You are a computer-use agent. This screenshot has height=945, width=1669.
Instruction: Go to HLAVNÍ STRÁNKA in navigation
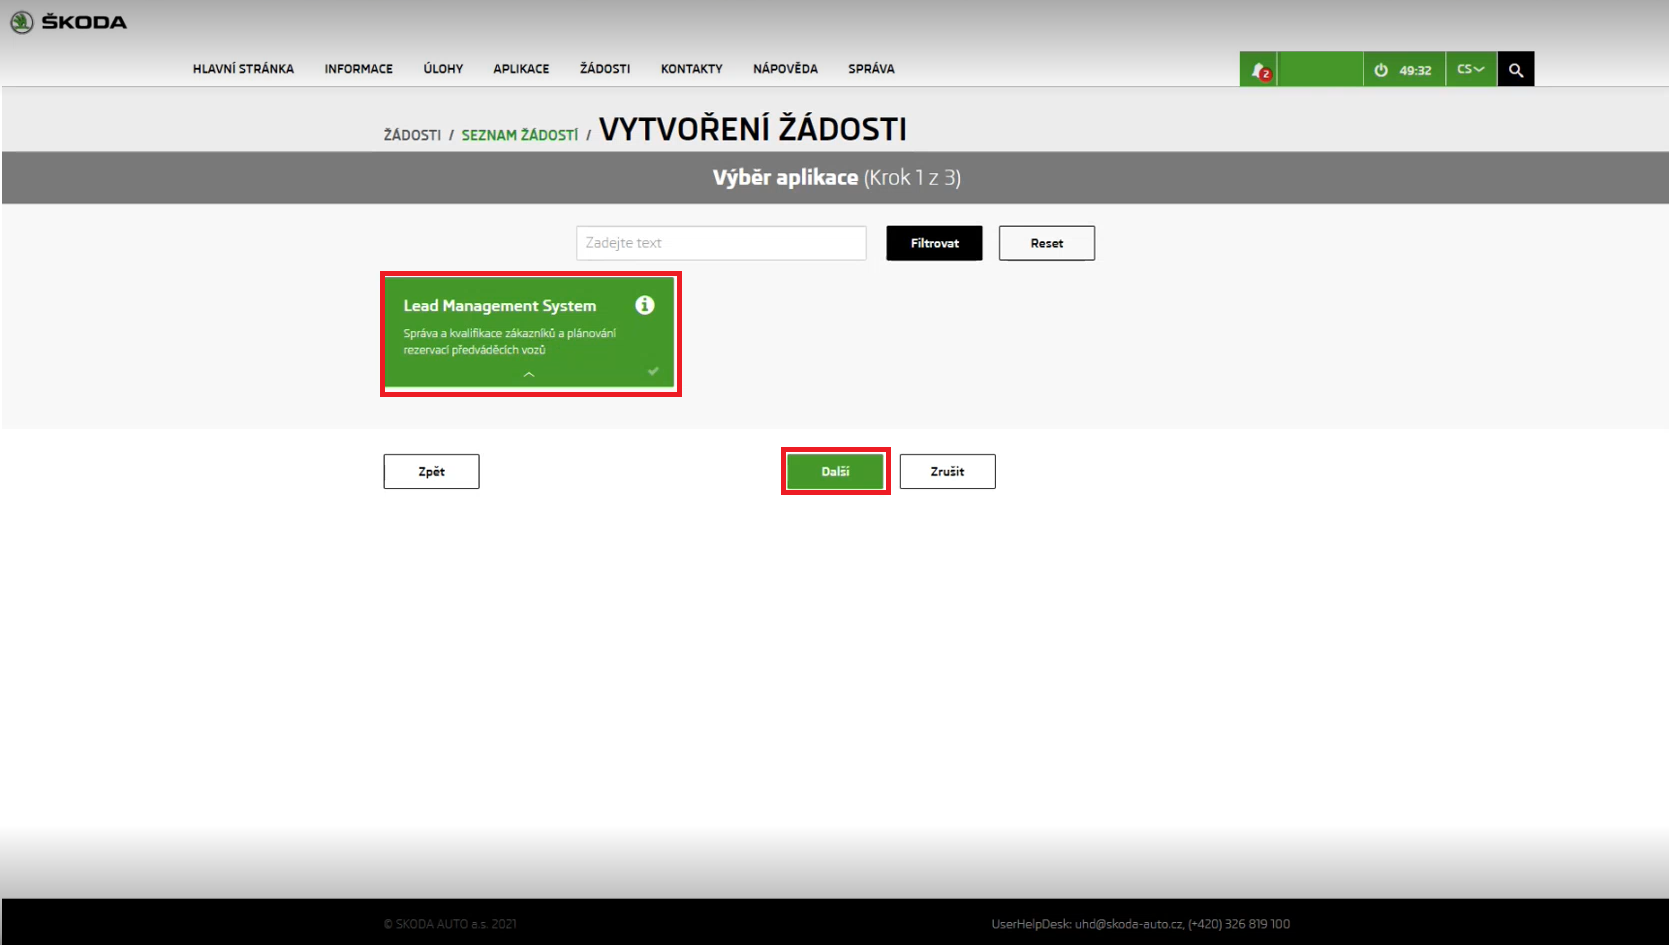pos(243,69)
